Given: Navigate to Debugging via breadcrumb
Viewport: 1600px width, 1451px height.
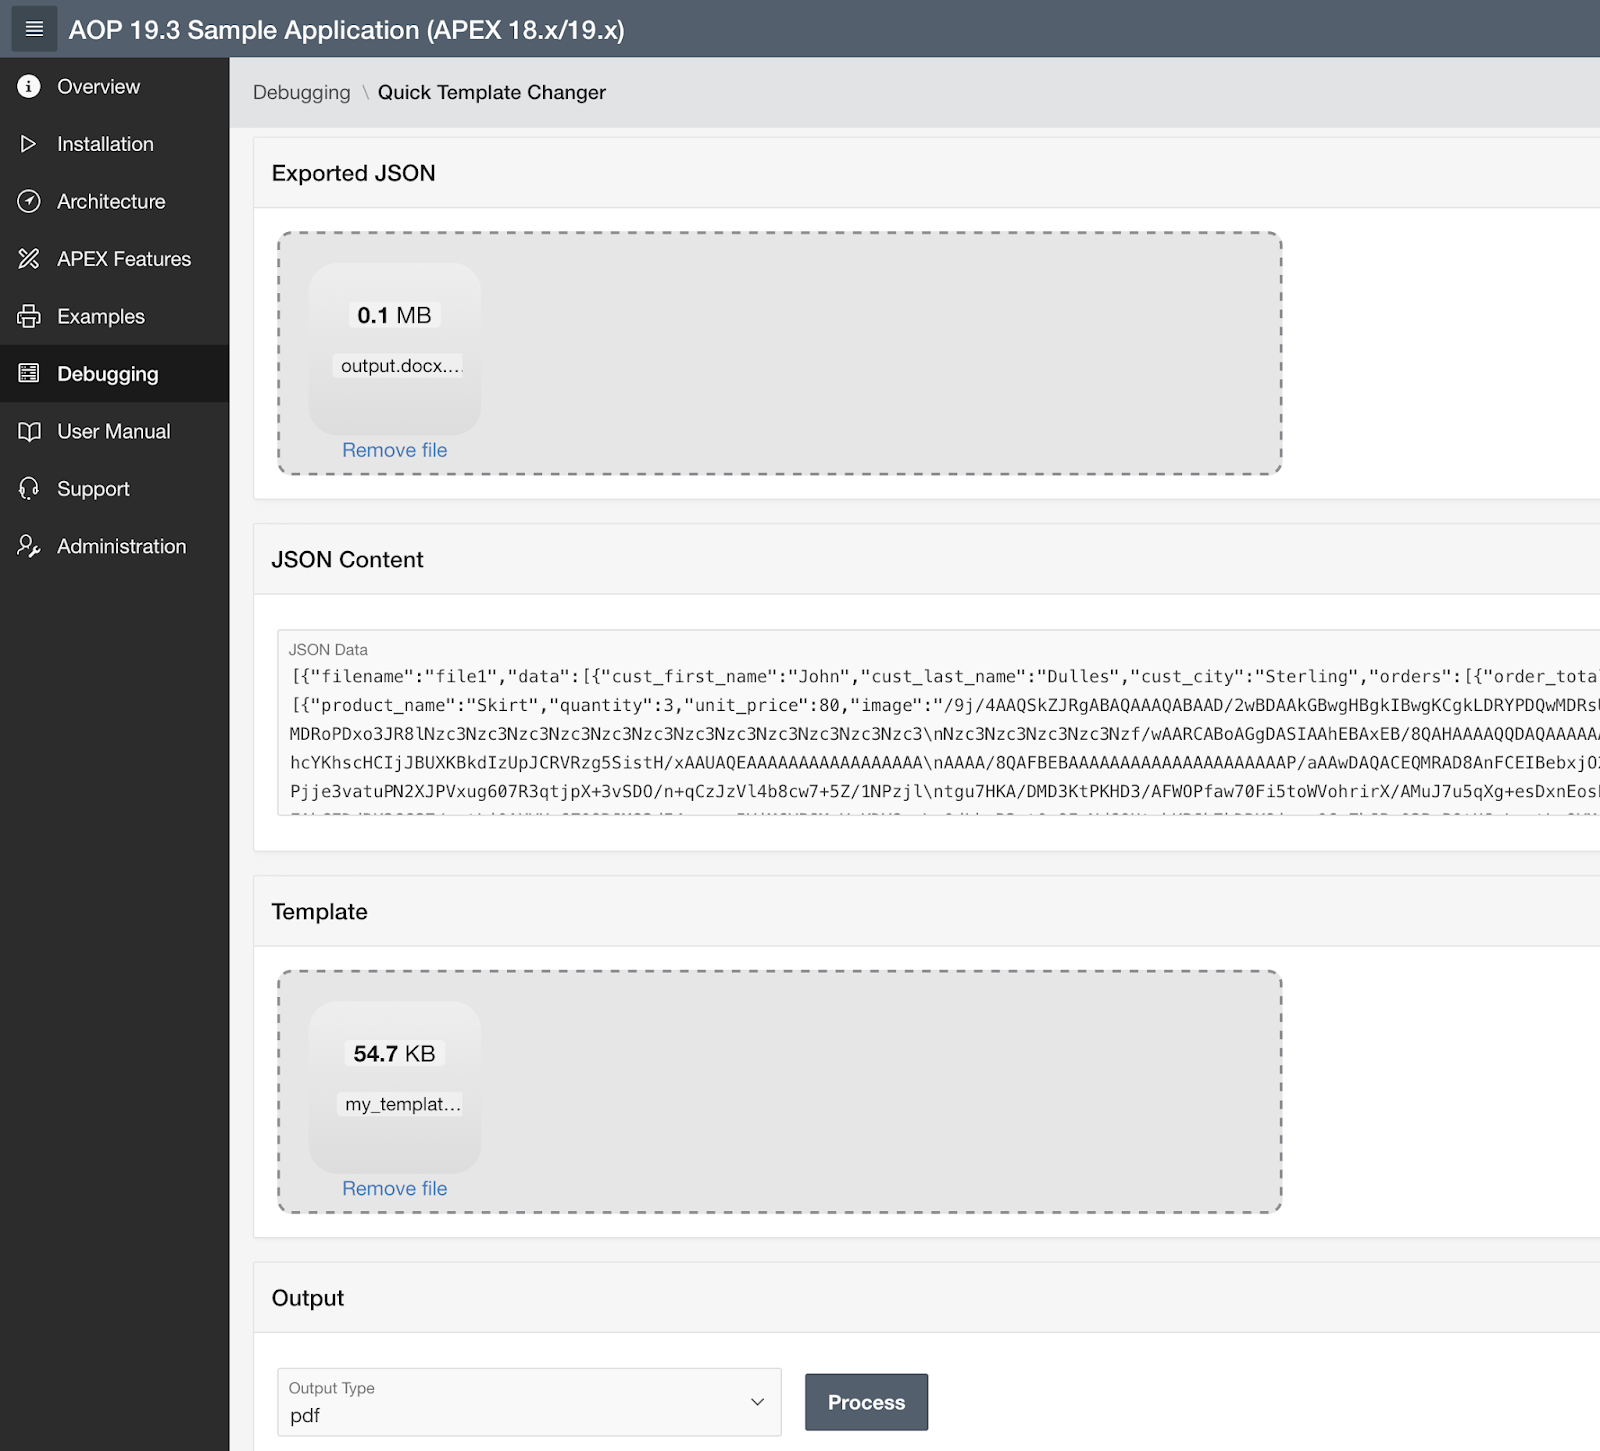Looking at the screenshot, I should (301, 92).
